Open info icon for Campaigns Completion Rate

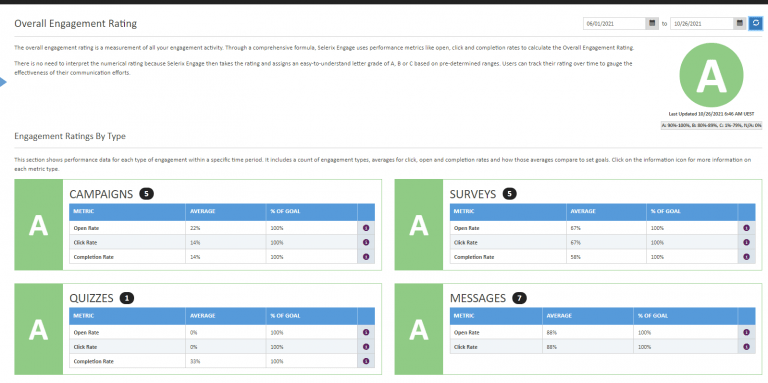click(x=365, y=256)
